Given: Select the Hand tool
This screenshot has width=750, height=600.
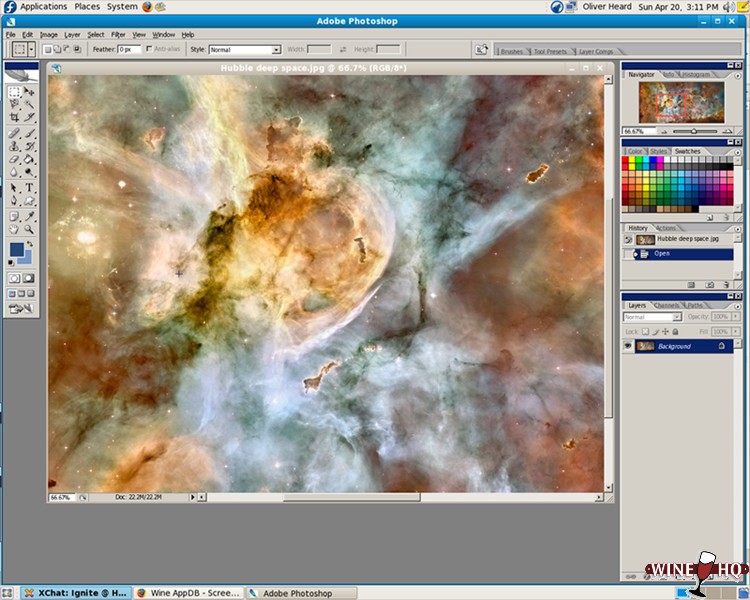Looking at the screenshot, I should (14, 229).
